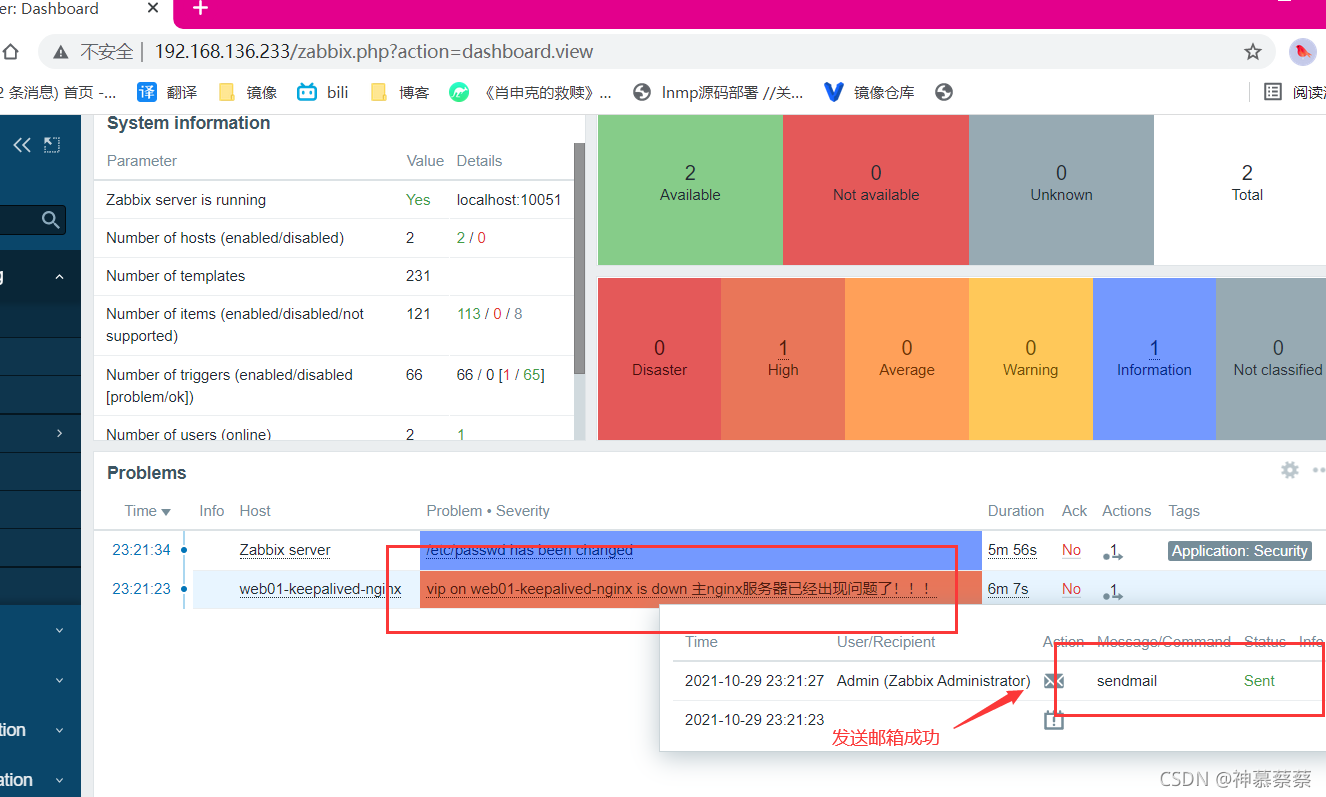The image size is (1326, 797).
Task: Sort problems by the Time column
Action: click(x=147, y=510)
